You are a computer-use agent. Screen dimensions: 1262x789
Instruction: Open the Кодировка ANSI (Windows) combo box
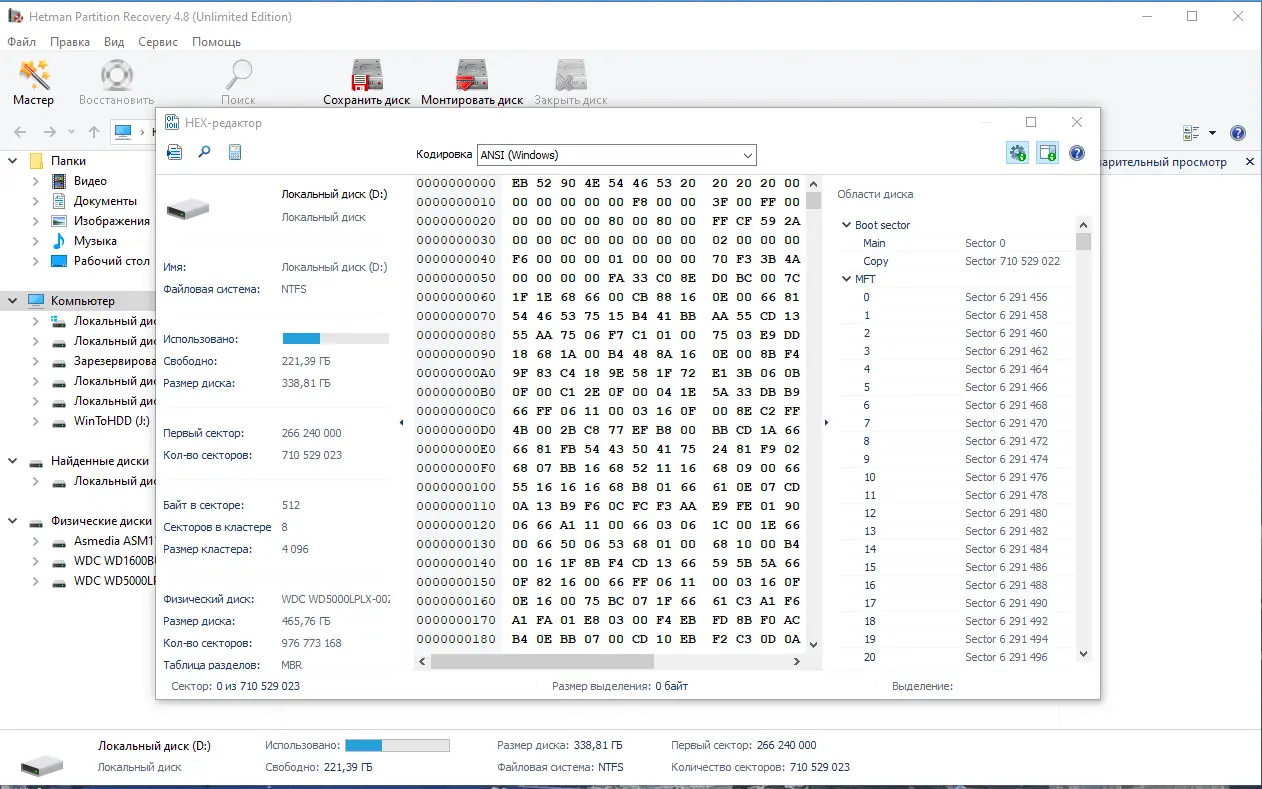[x=617, y=155]
